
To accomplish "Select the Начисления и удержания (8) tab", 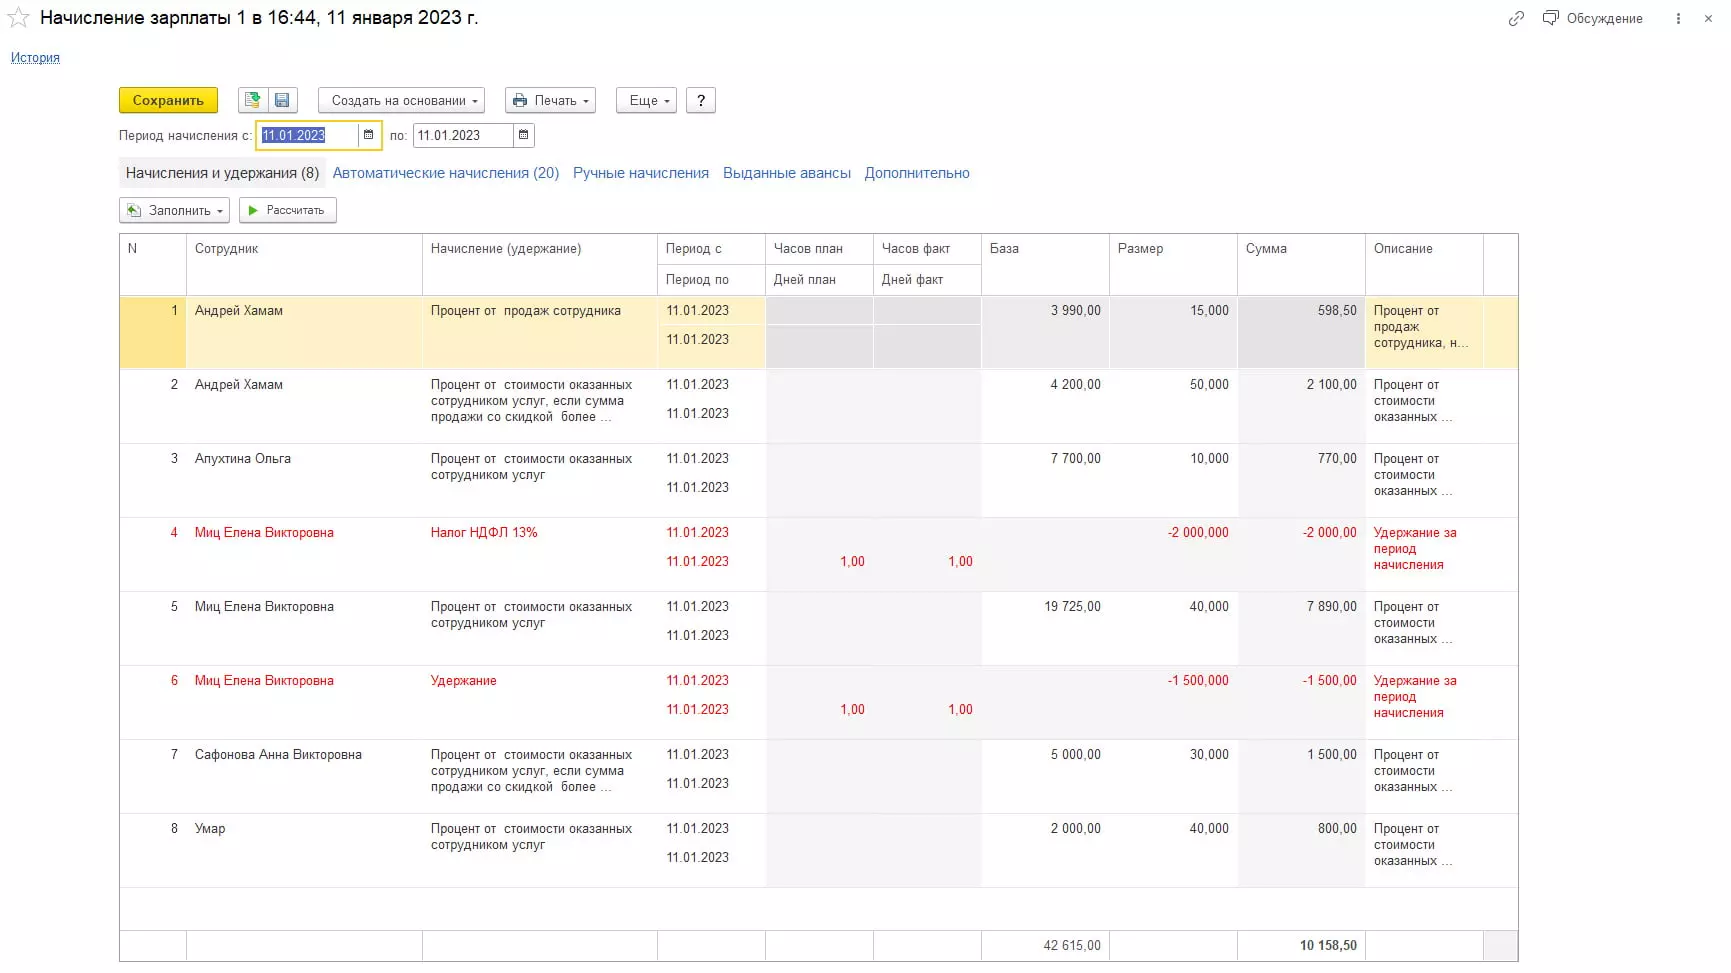I will click(x=222, y=173).
